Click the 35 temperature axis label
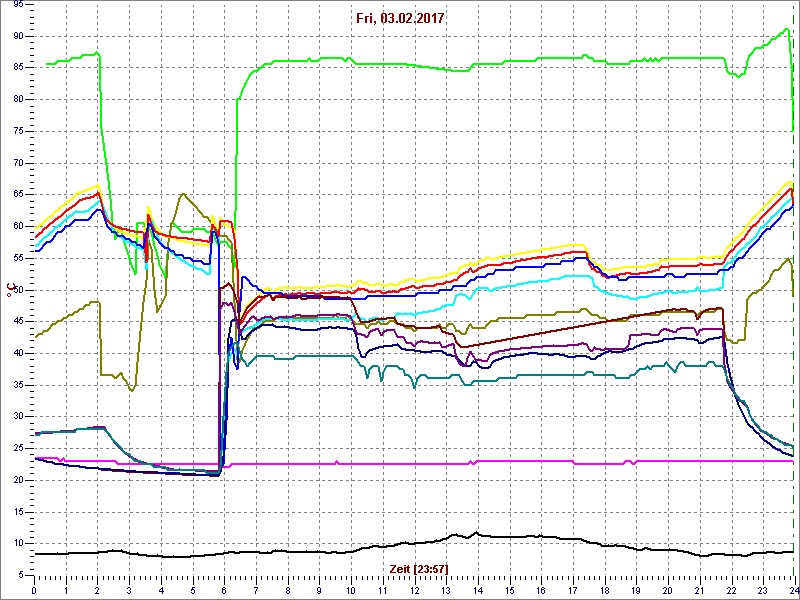Viewport: 800px width, 600px height. 17,385
